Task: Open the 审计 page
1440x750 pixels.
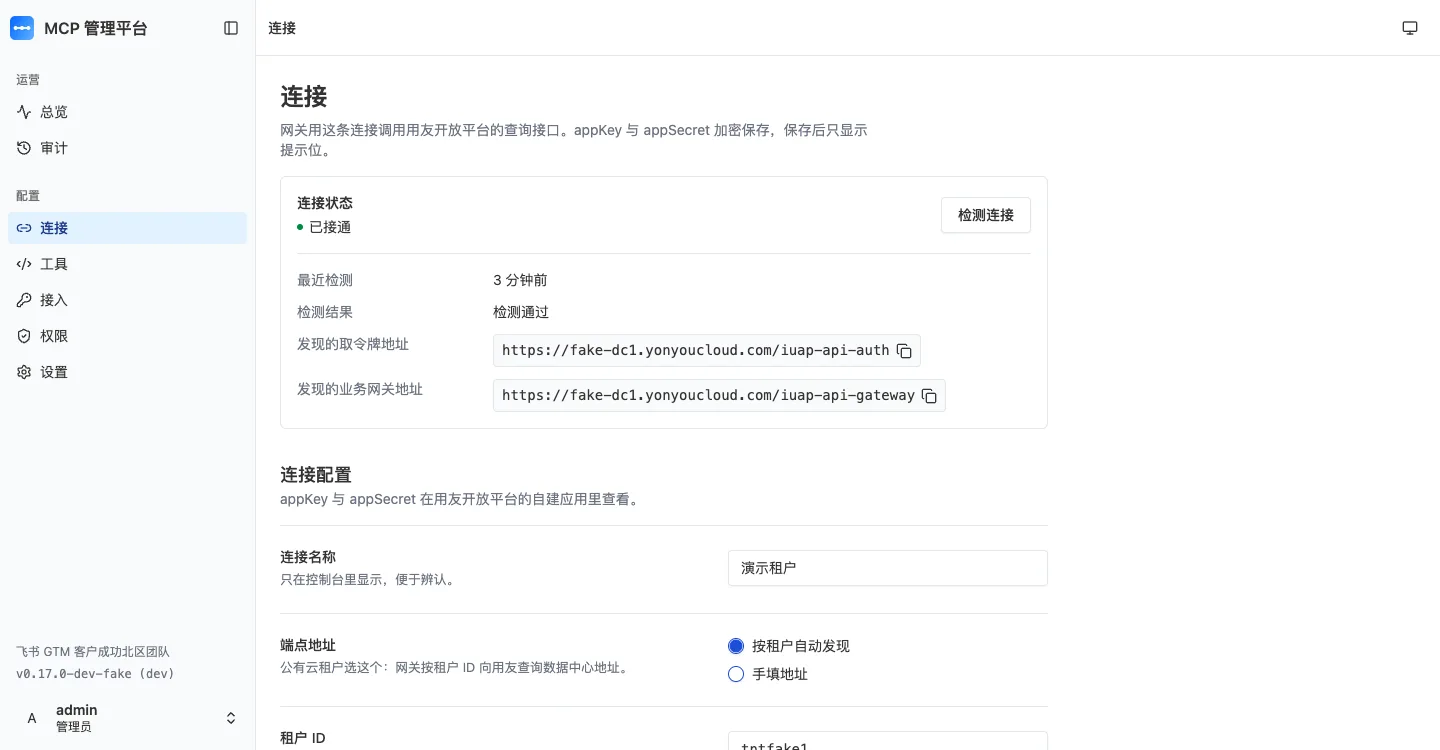Action: (127, 148)
